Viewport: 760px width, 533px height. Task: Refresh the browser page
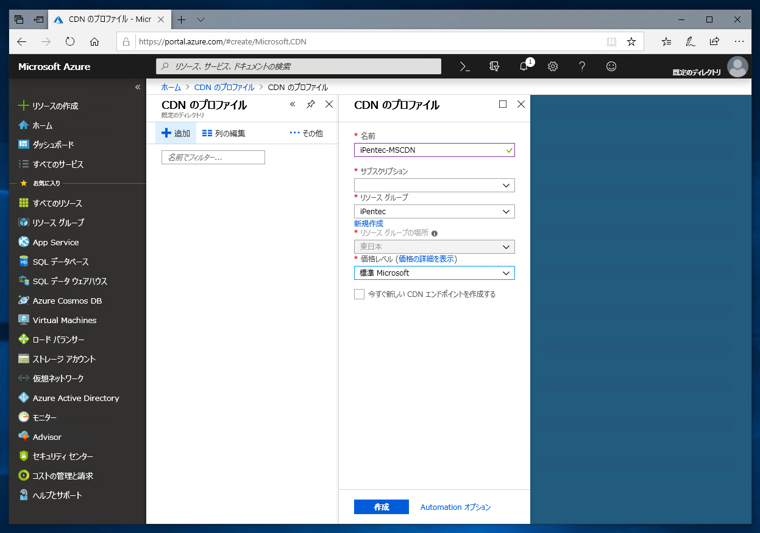point(70,42)
